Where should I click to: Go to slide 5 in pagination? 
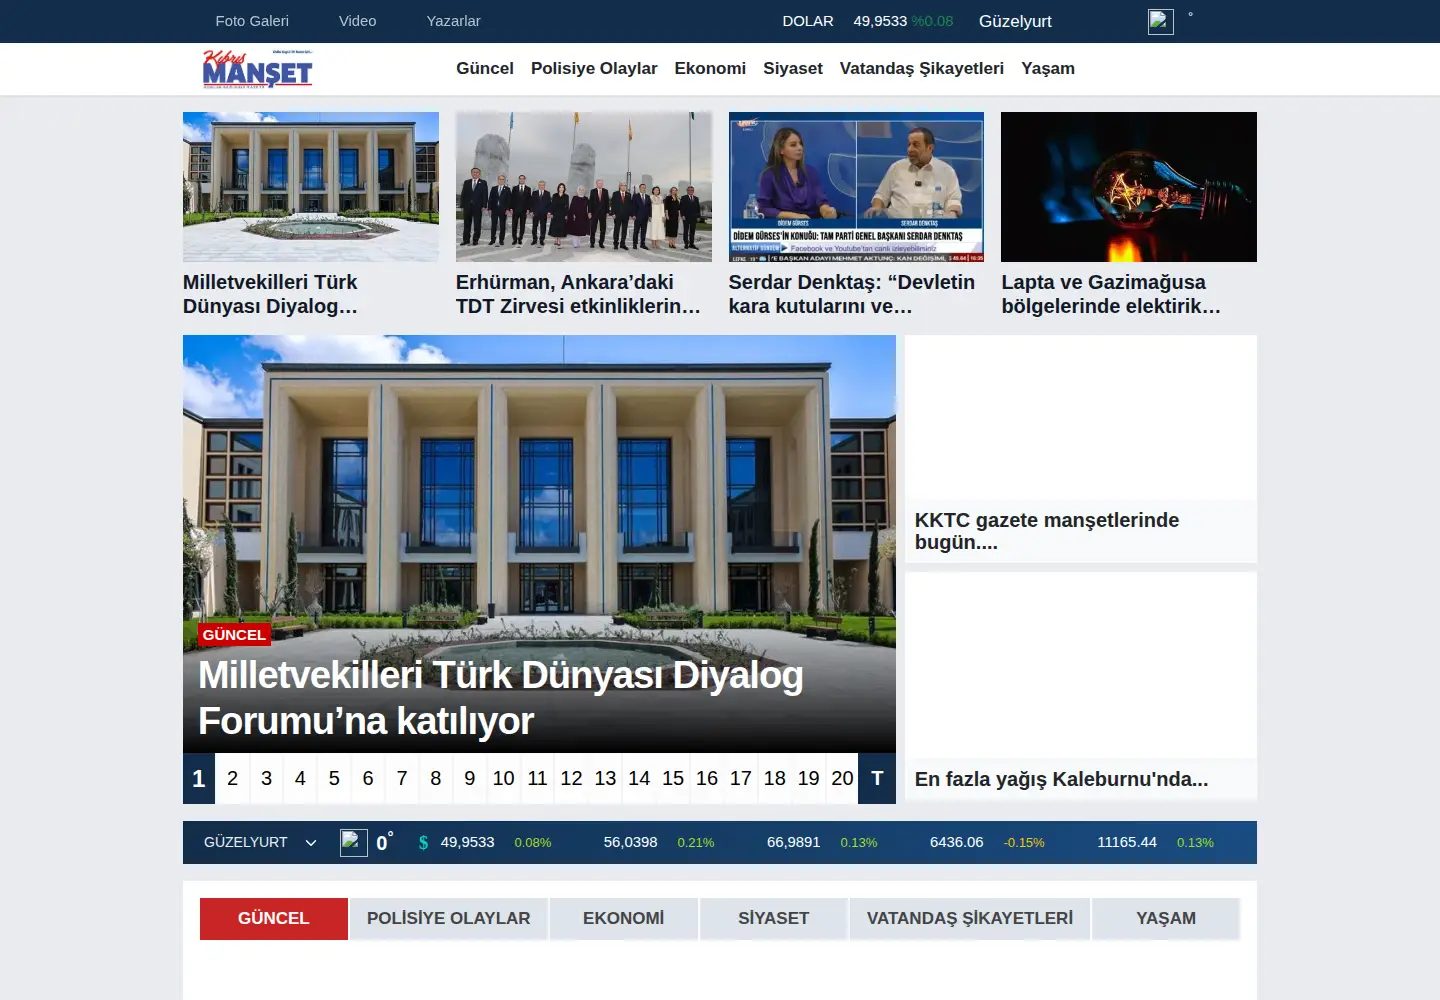334,778
